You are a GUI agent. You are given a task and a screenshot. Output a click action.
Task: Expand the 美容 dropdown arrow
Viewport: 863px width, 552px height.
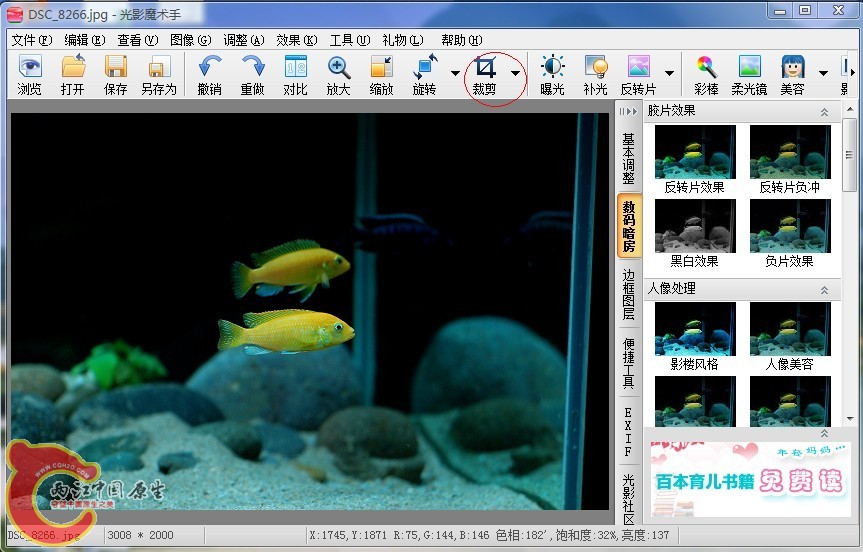823,73
